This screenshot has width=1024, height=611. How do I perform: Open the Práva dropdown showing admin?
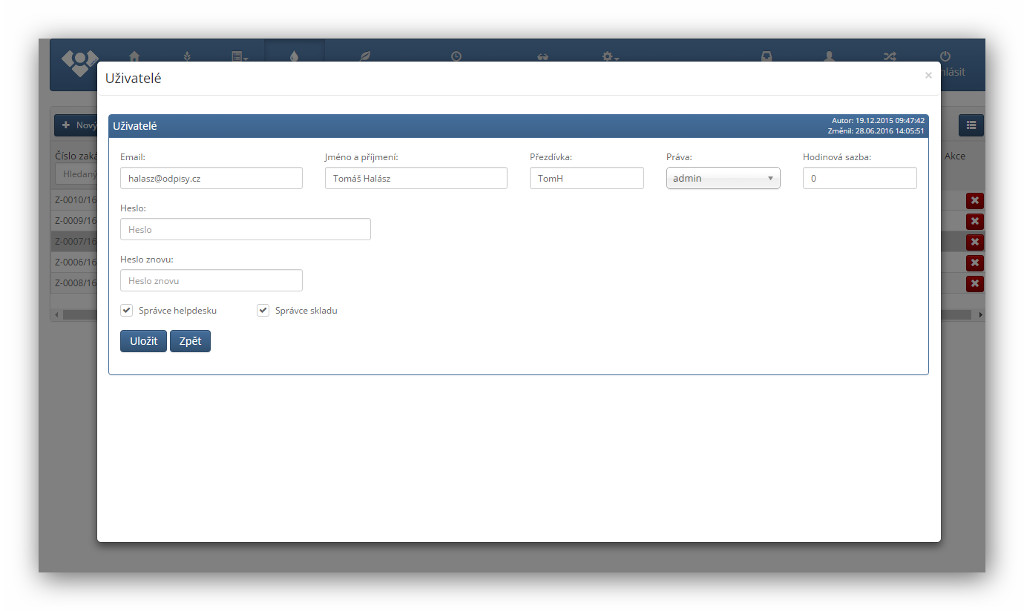(723, 178)
